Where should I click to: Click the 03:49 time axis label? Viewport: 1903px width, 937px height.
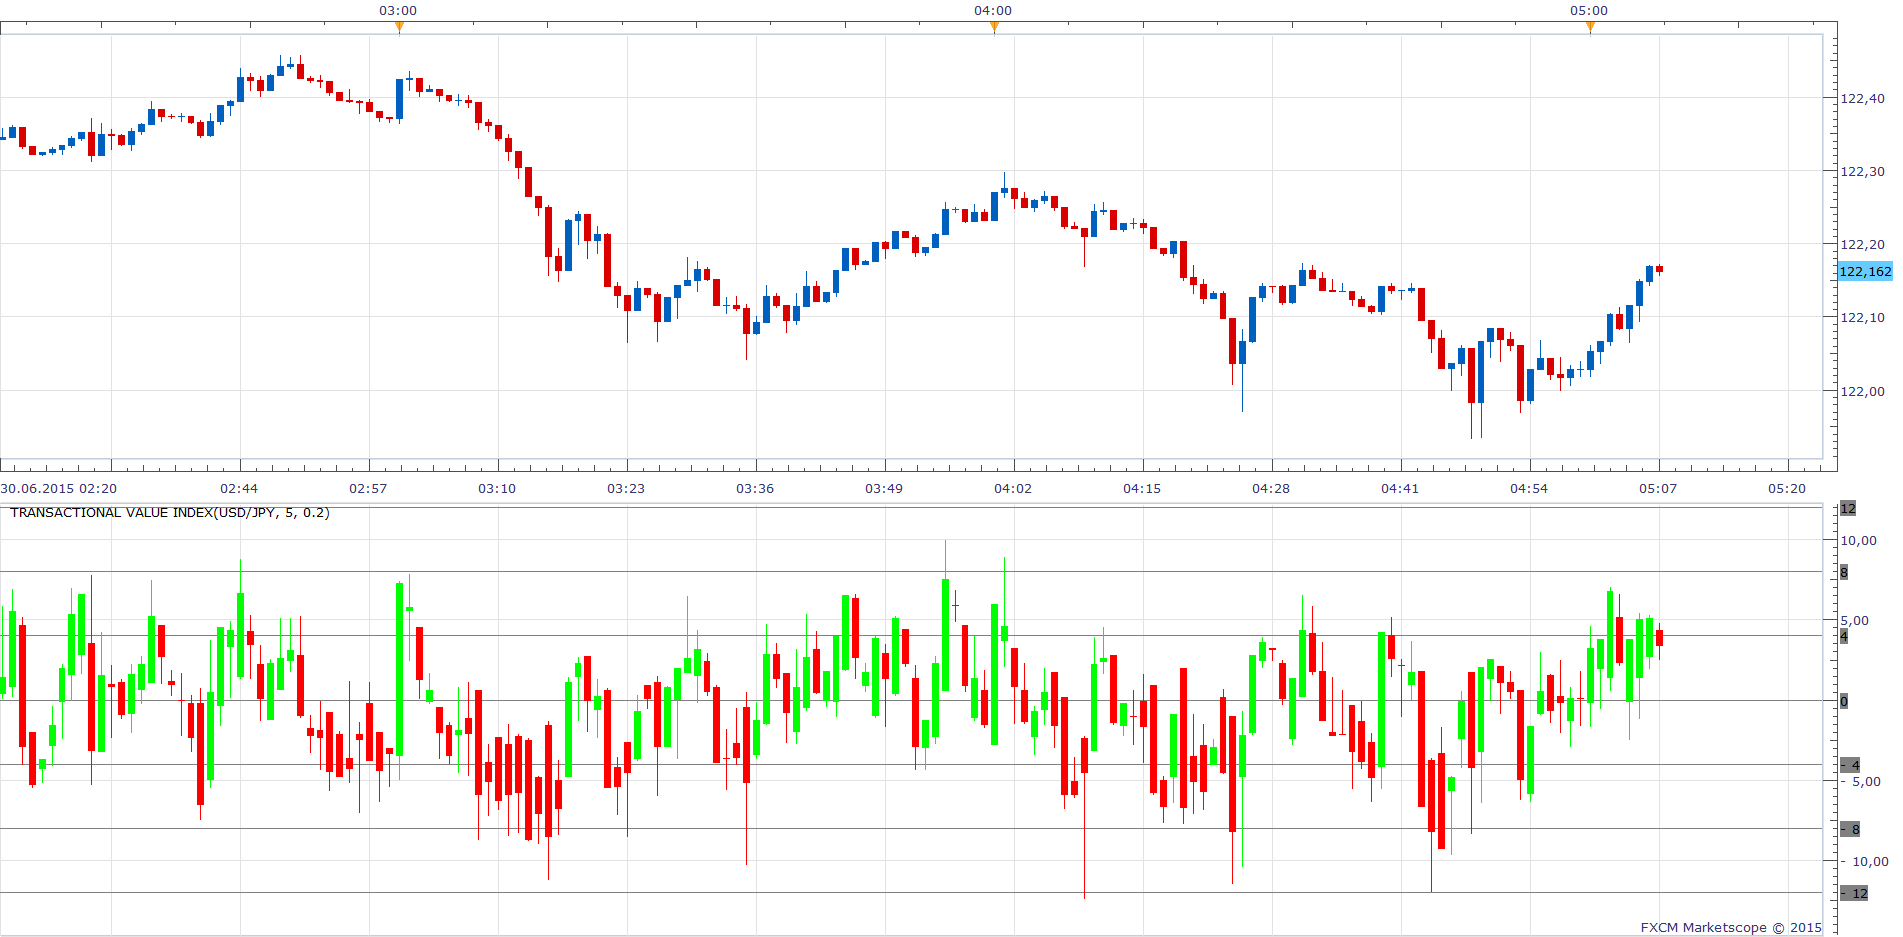[x=884, y=488]
